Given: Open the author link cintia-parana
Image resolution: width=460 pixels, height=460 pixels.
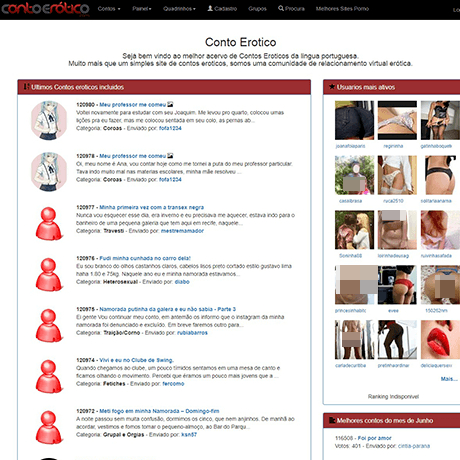Looking at the screenshot, I should click(414, 446).
